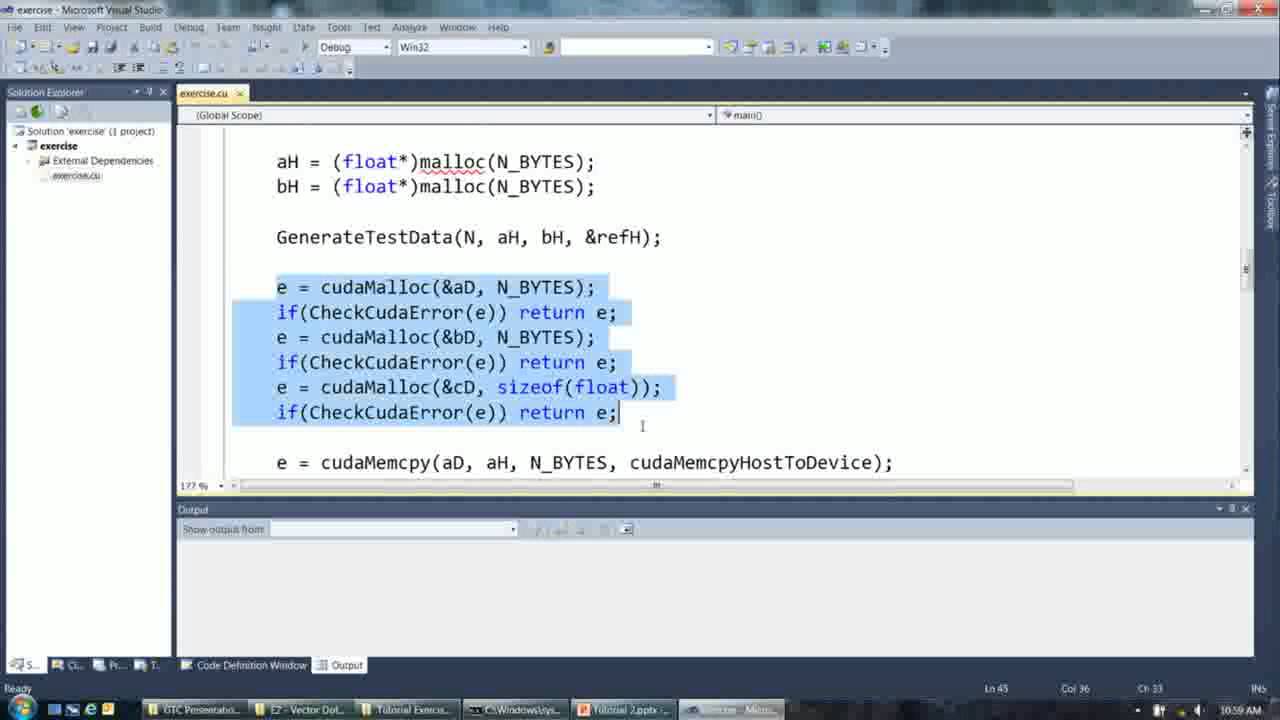Viewport: 1280px width, 720px height.
Task: Click the Comment Selection icon
Action: coord(162,68)
